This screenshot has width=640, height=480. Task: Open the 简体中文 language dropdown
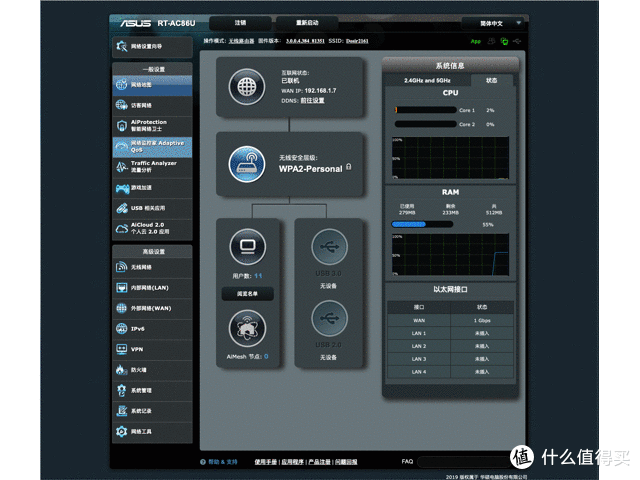pyautogui.click(x=493, y=23)
